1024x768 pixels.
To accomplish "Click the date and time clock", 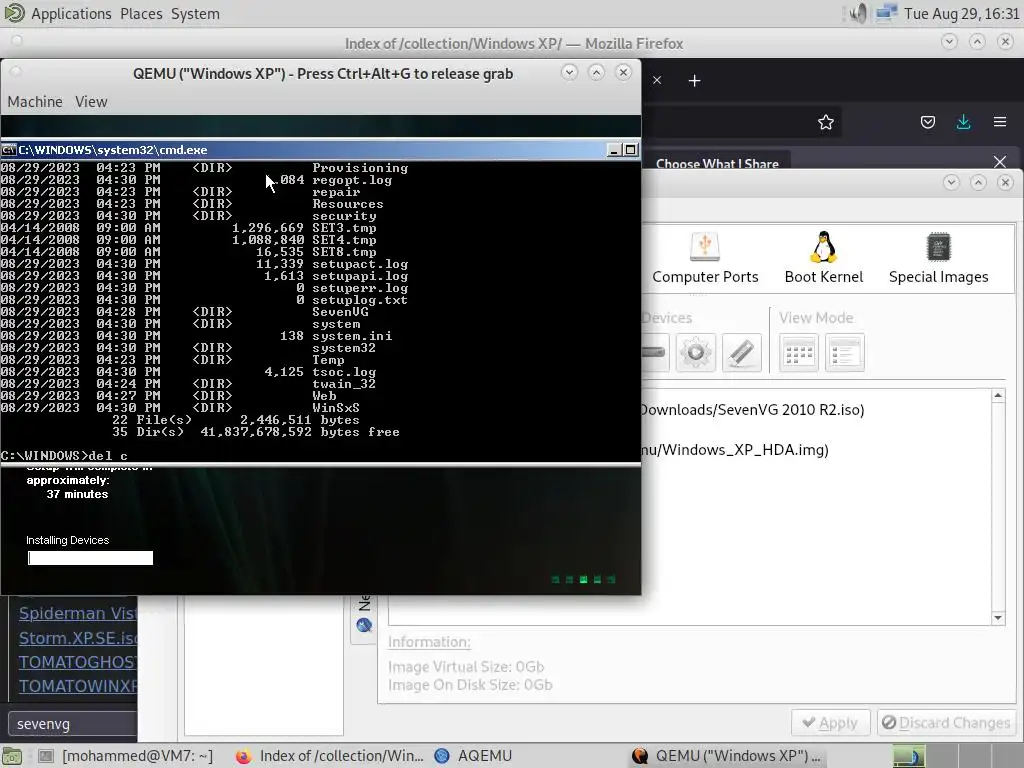I will 961,14.
